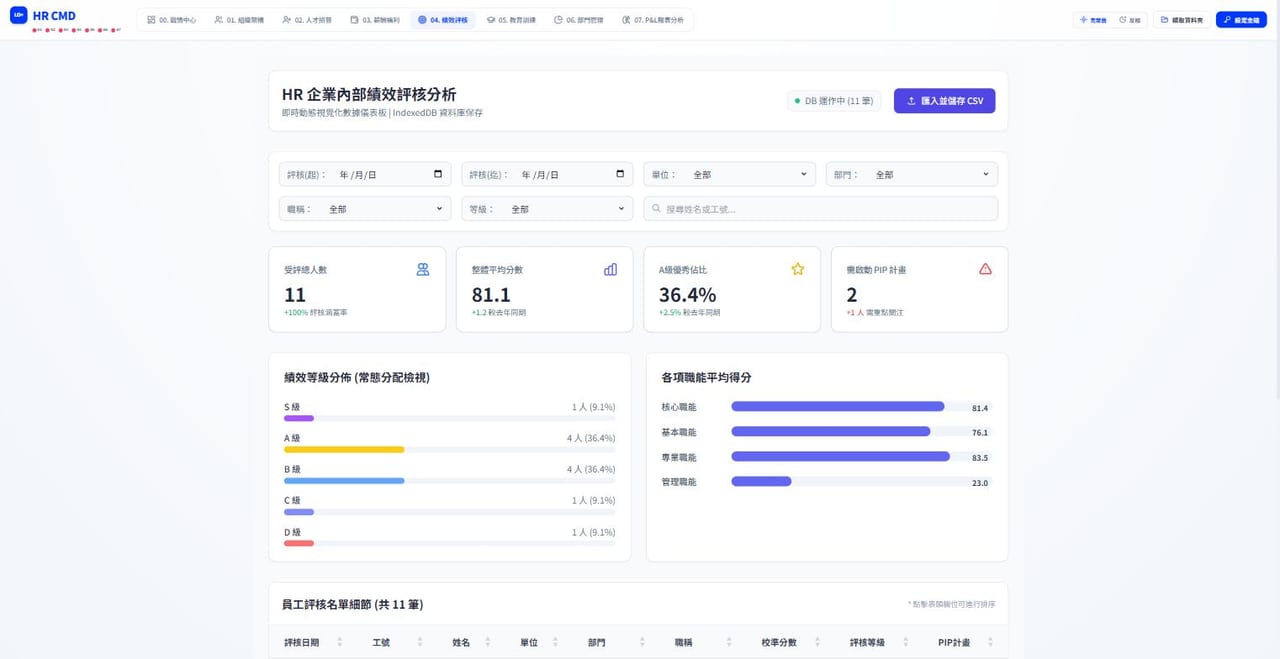The width and height of the screenshot is (1280, 659).
Task: Click the bar chart icon on 整體平均分數 card
Action: pyautogui.click(x=610, y=269)
